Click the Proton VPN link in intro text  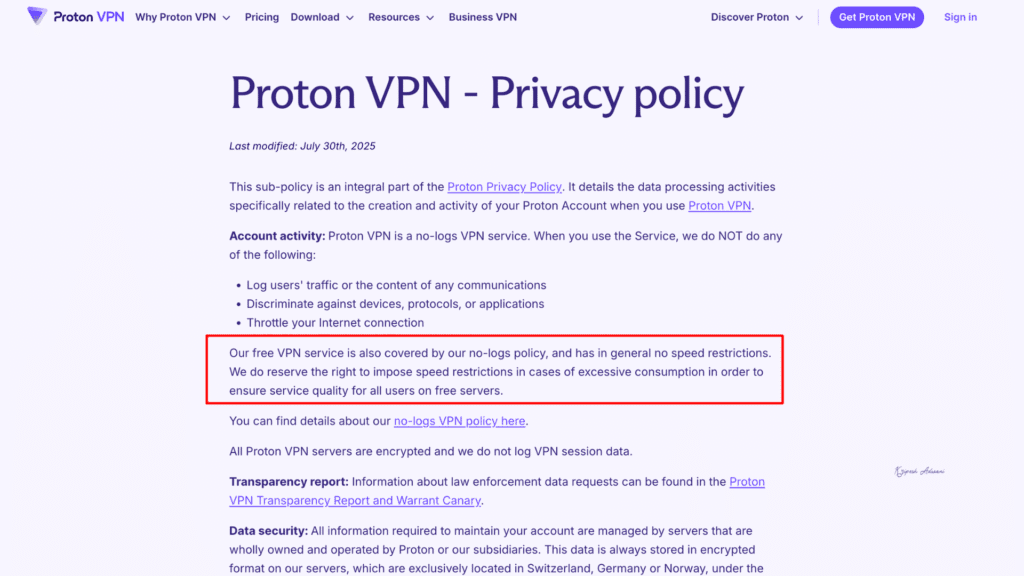pos(719,205)
